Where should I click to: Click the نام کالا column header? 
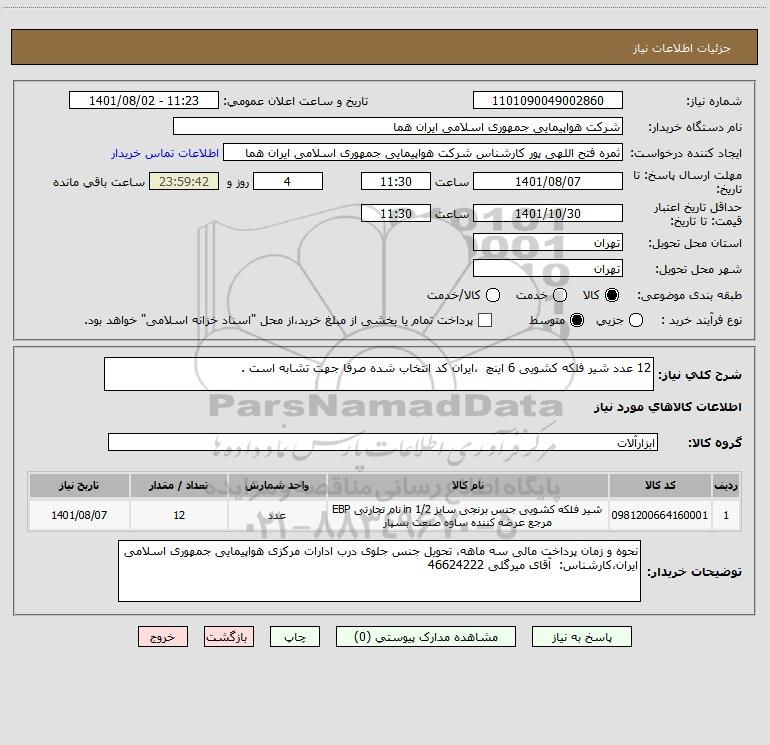pos(468,486)
